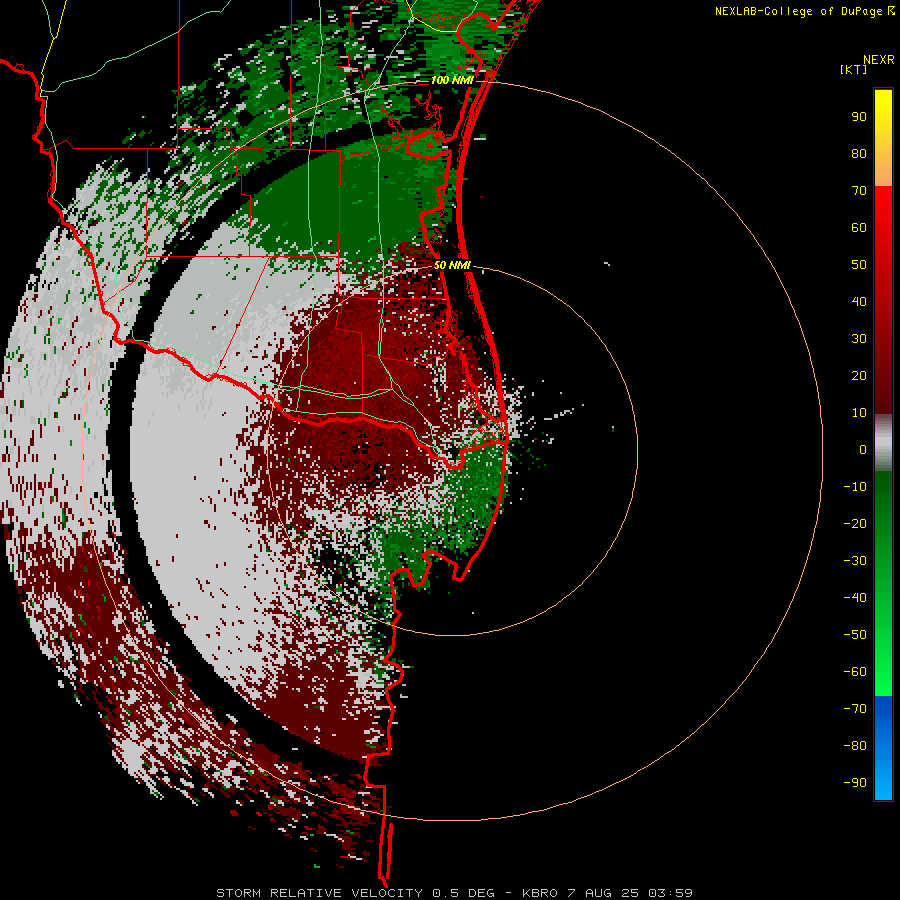Click the 50 value on the velocity scale
This screenshot has width=900, height=900.
click(x=859, y=265)
